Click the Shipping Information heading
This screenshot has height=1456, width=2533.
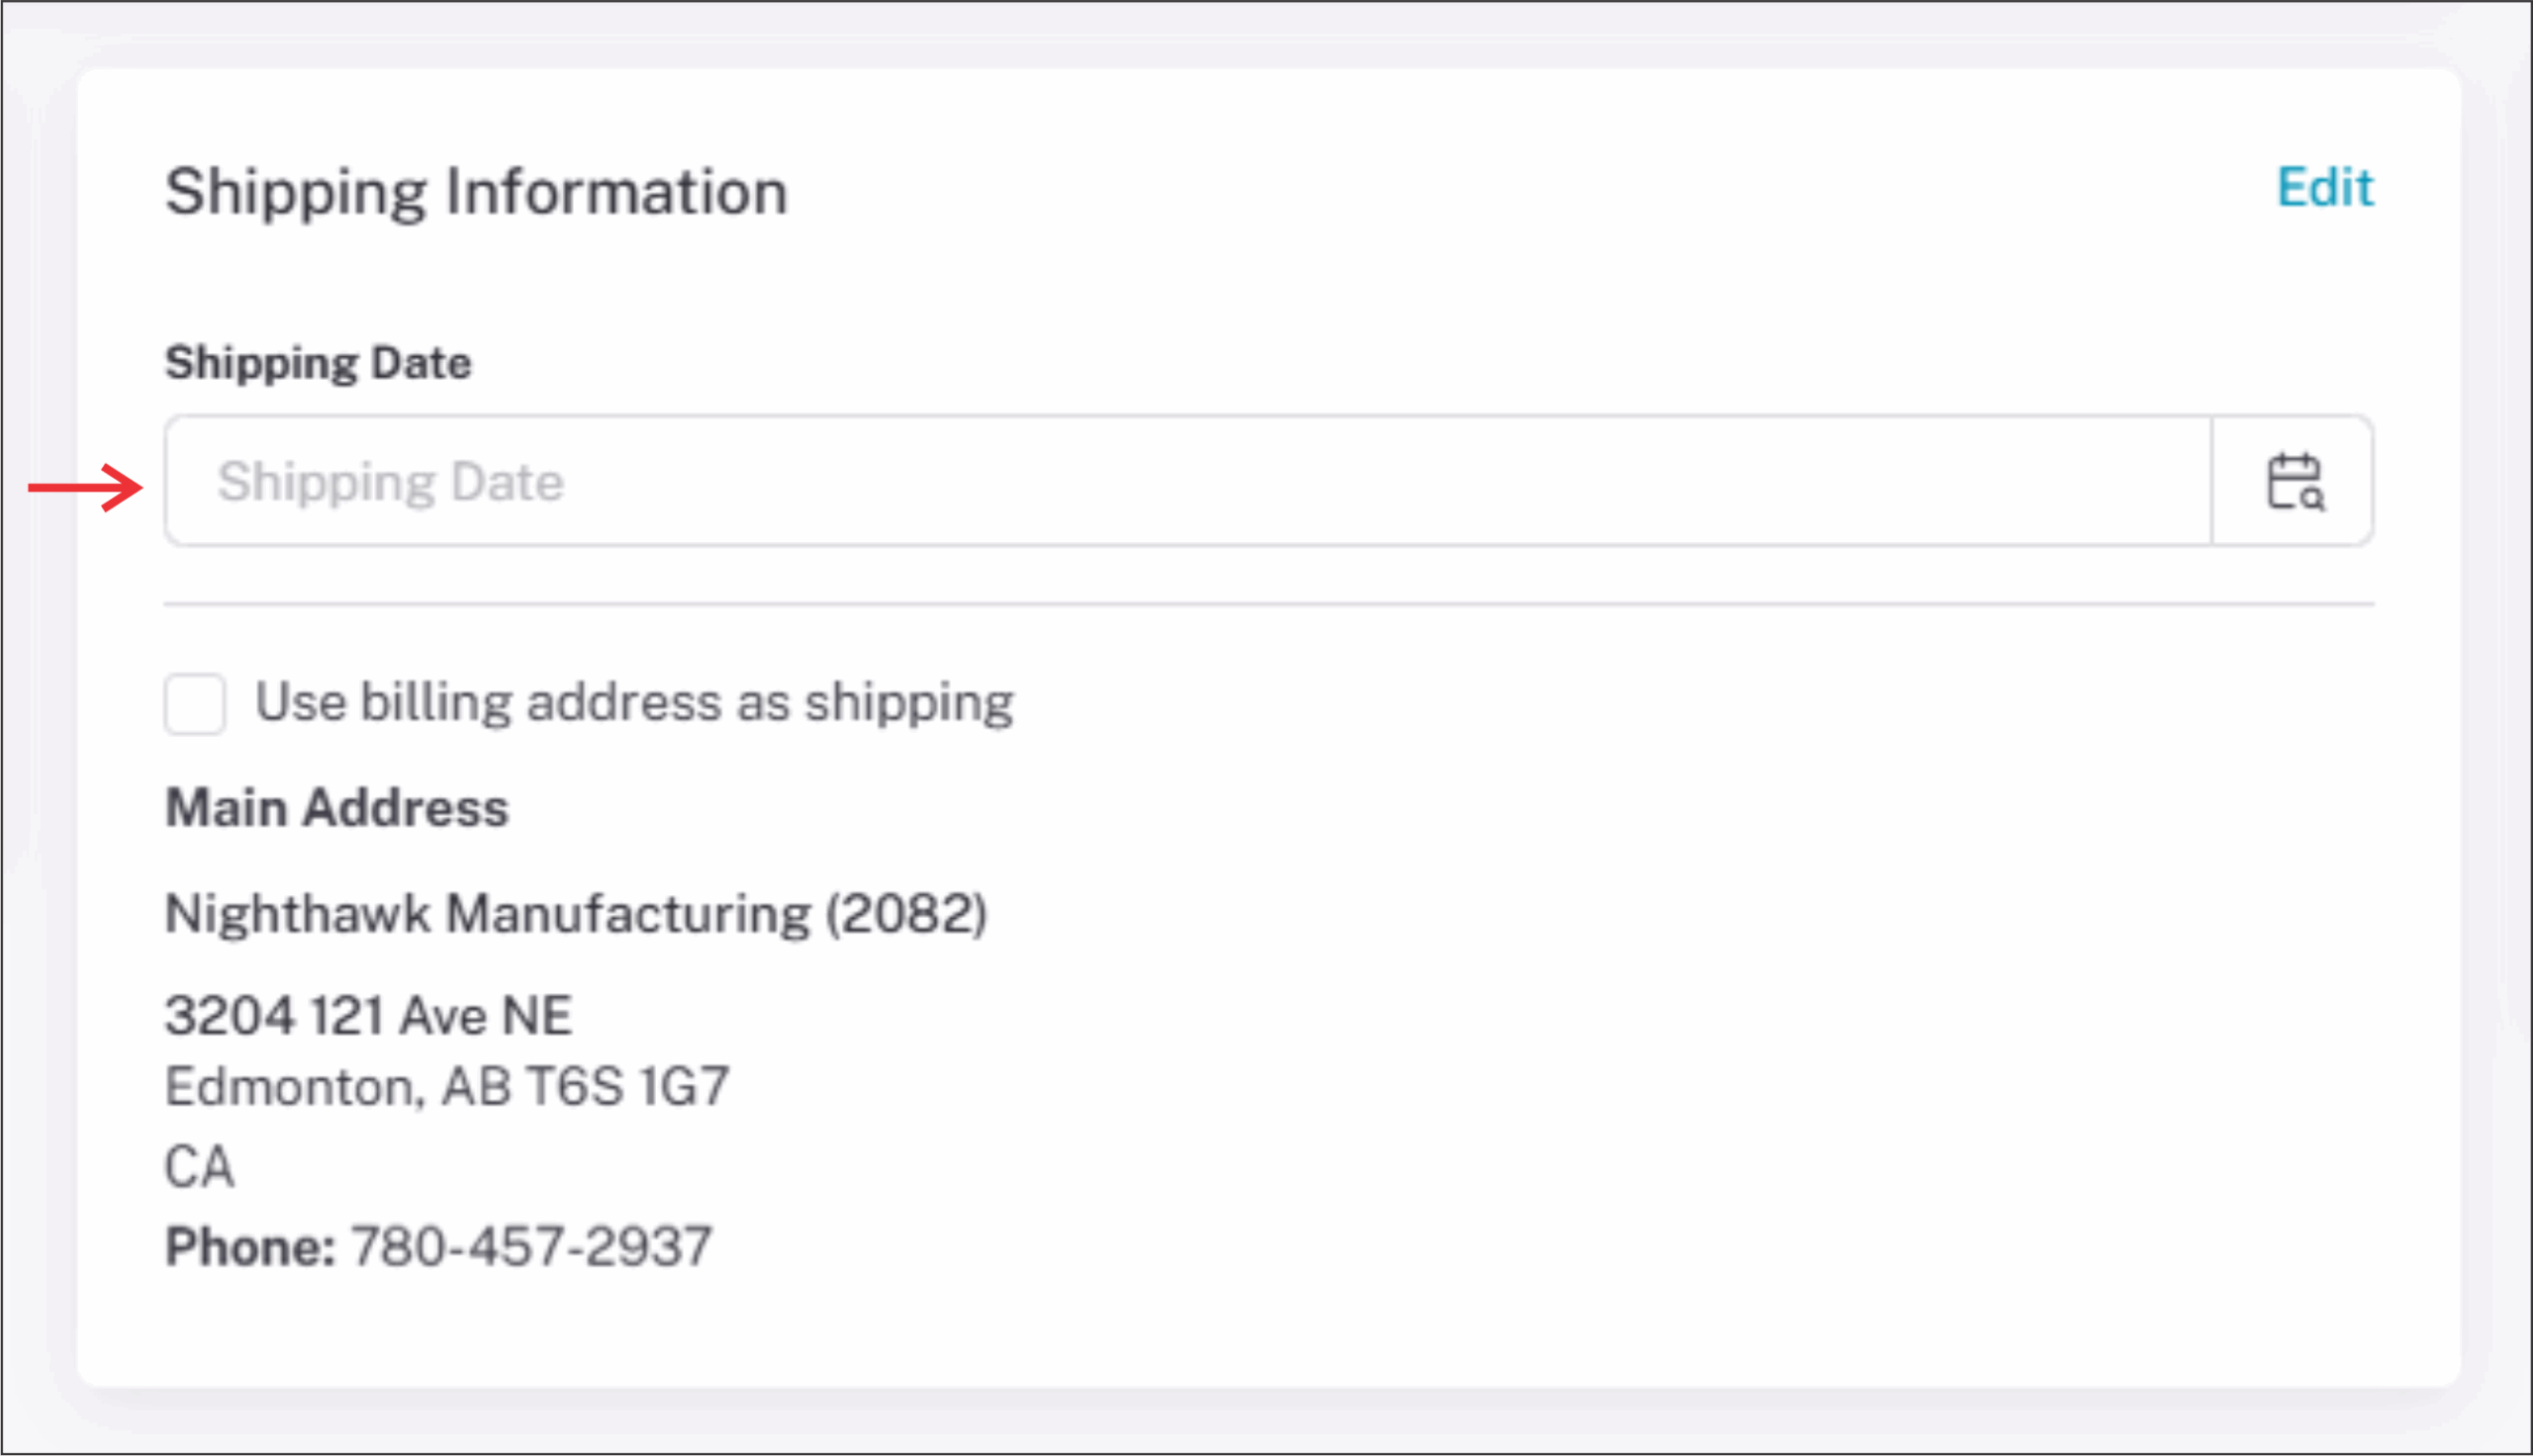coord(476,191)
